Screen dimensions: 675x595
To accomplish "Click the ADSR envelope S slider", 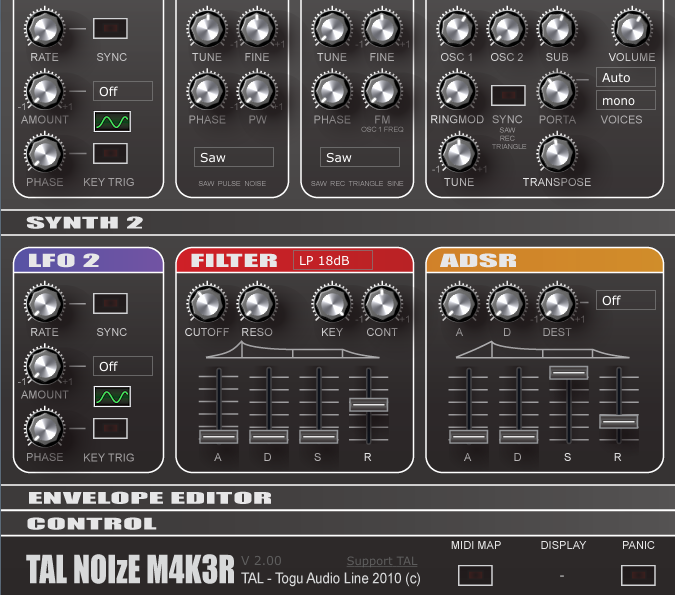I will (x=568, y=373).
